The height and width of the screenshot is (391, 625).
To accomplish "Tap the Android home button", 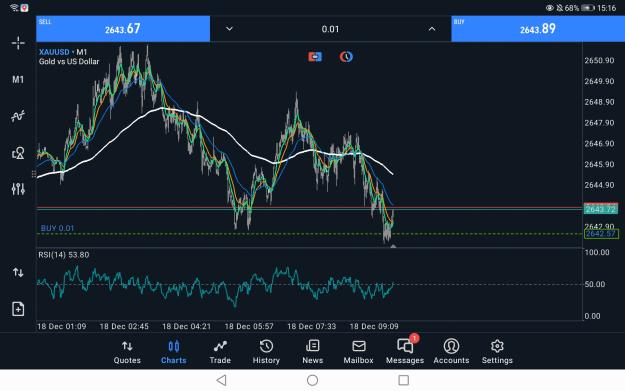I will pyautogui.click(x=312, y=380).
